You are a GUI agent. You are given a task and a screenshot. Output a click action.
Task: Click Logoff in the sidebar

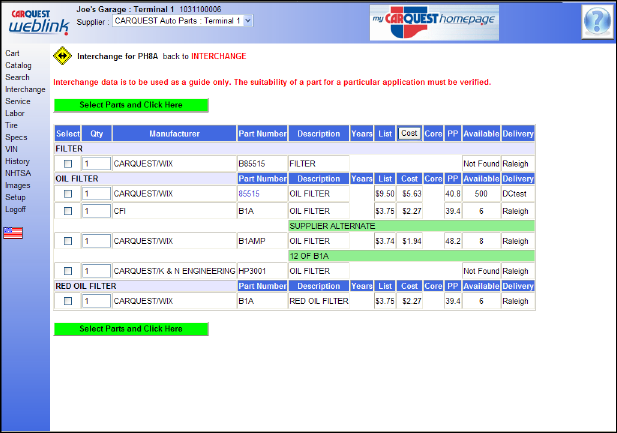coord(16,209)
